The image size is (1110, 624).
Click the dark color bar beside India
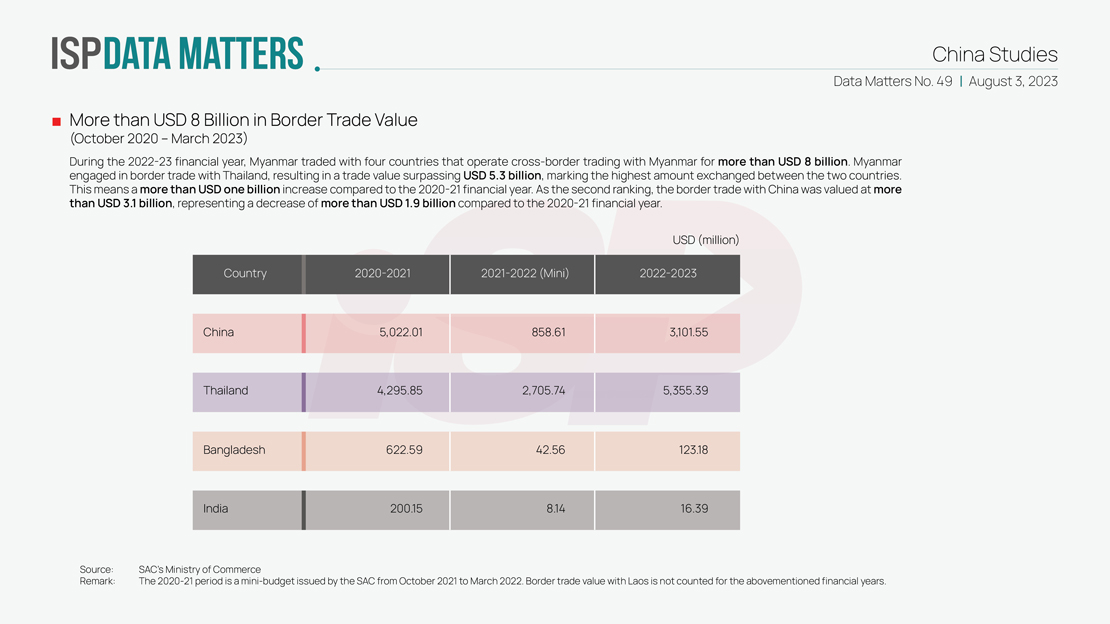[303, 510]
